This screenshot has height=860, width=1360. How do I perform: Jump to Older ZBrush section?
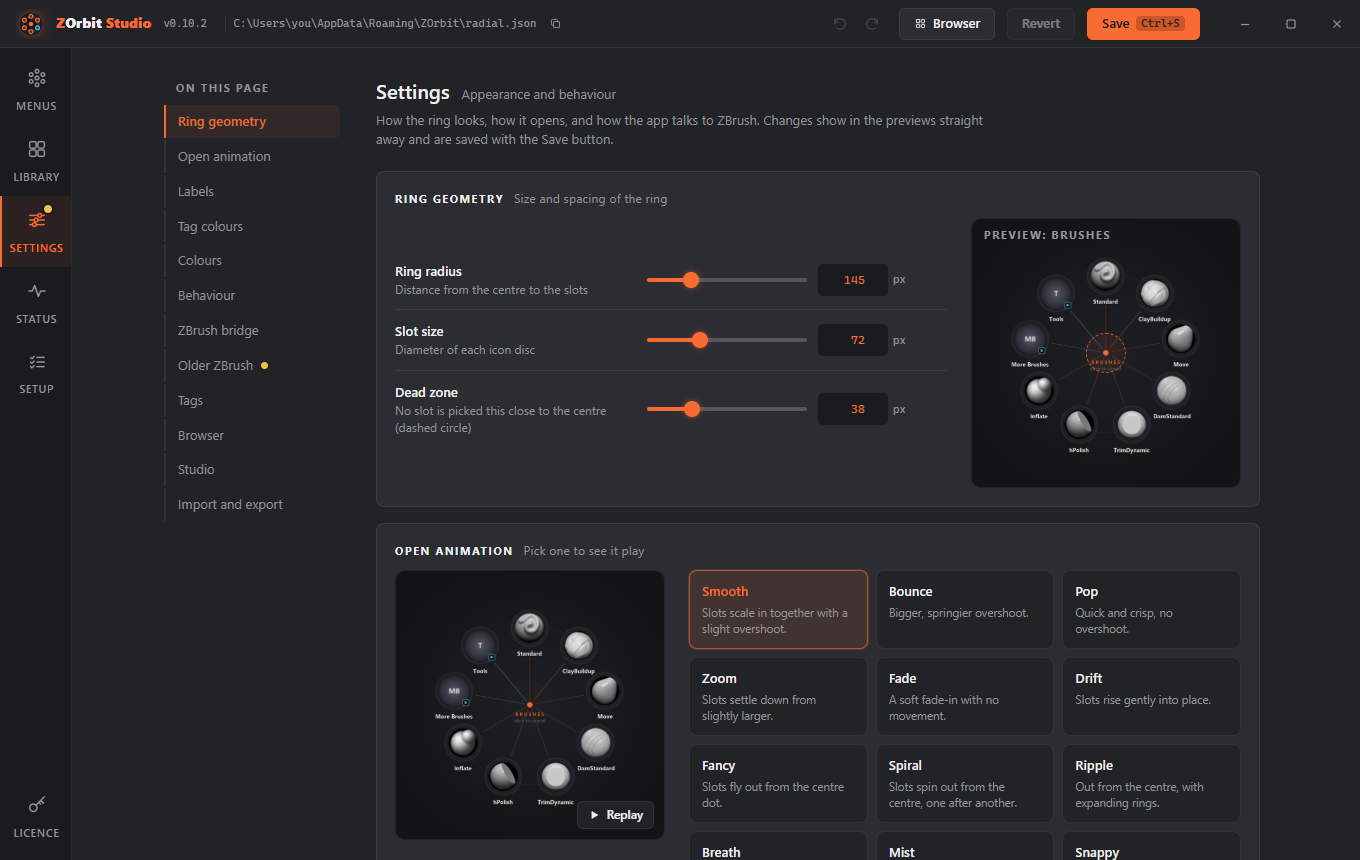pyautogui.click(x=252, y=366)
